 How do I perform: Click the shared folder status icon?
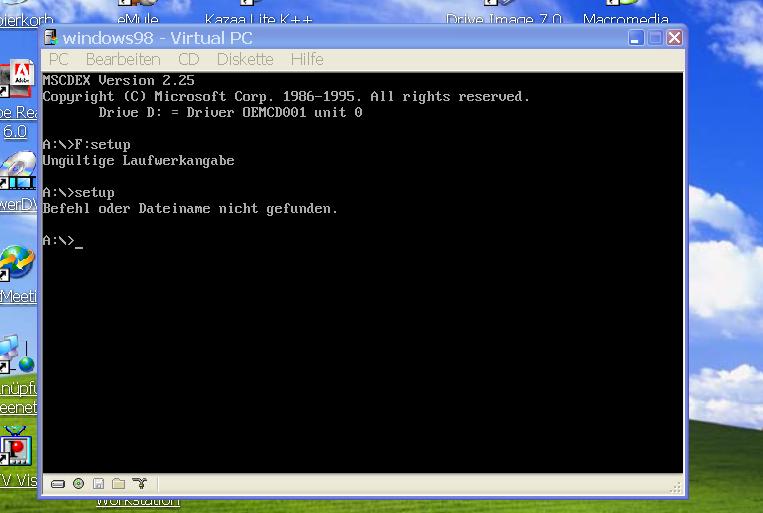118,483
